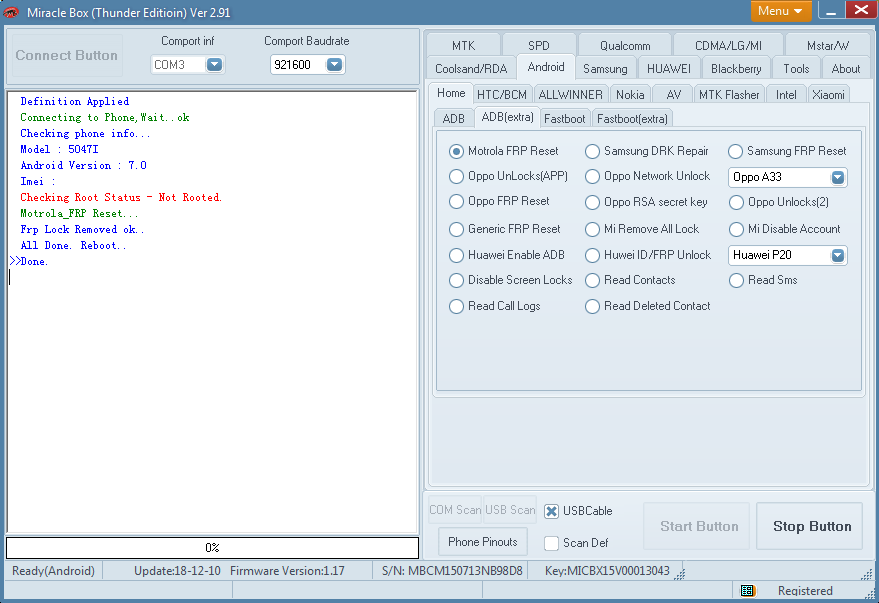Open the Oppo A33 model dropdown

click(838, 178)
